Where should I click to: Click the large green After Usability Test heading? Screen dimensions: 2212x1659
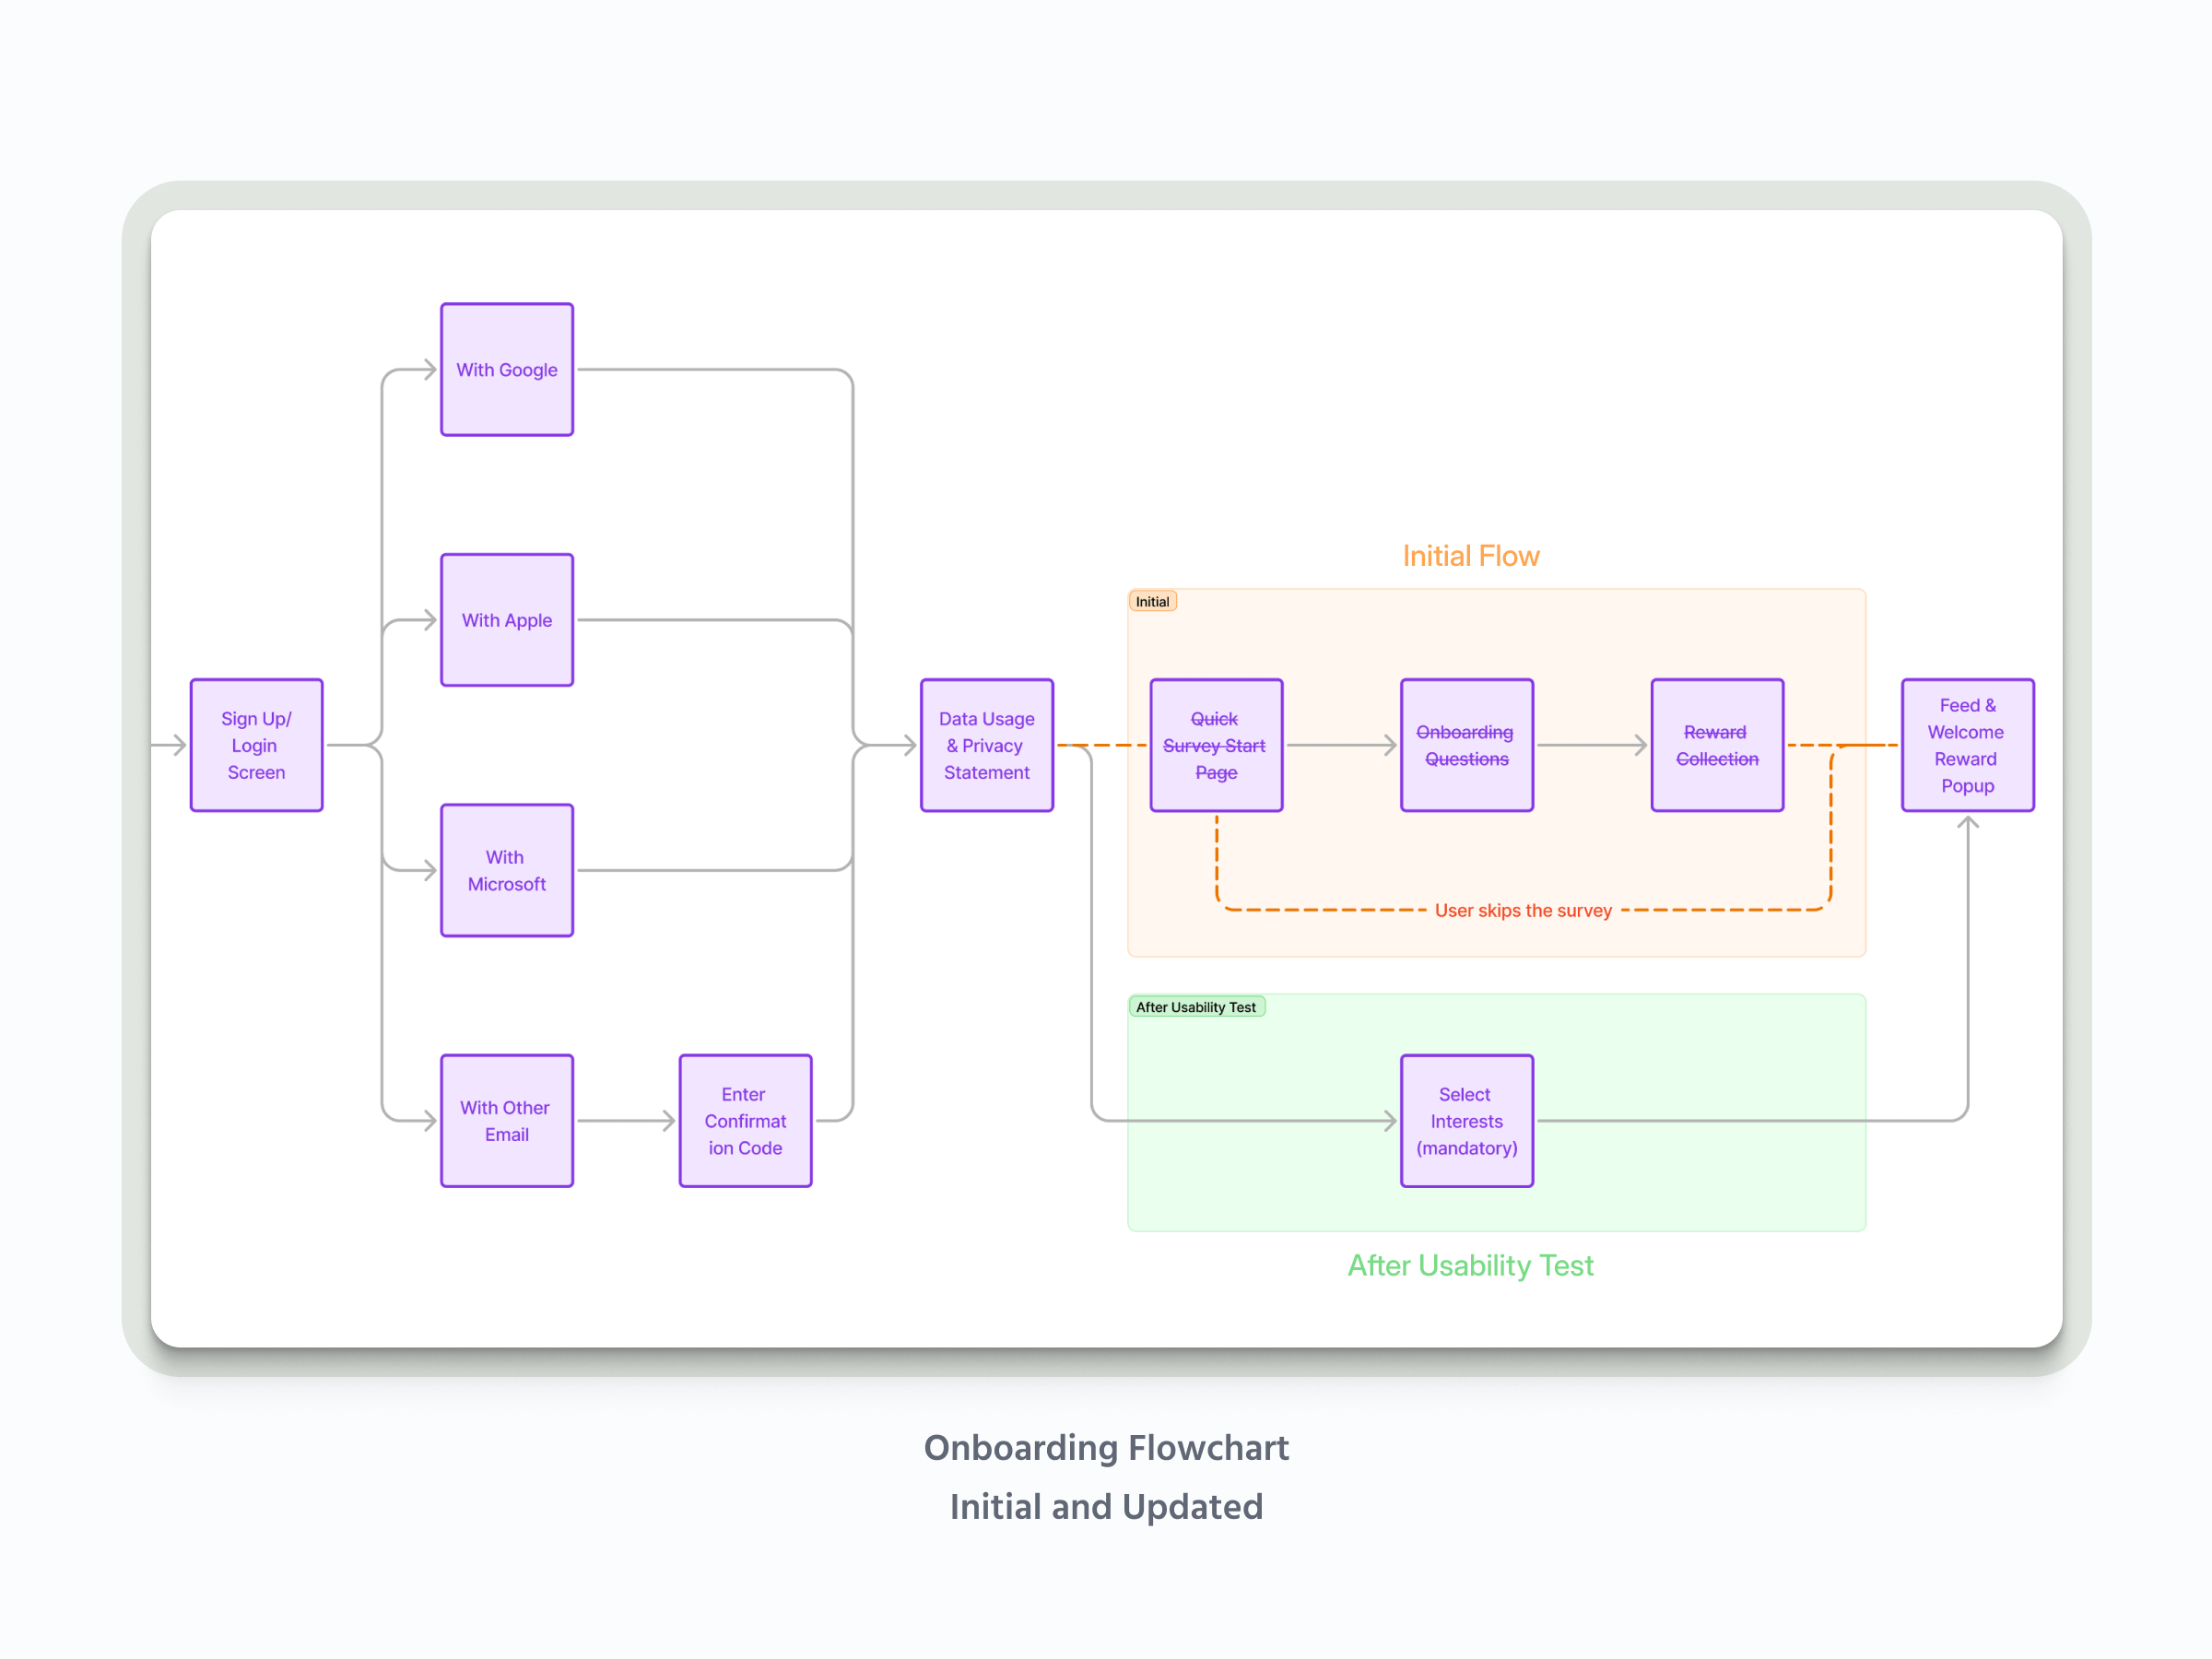[1470, 1266]
